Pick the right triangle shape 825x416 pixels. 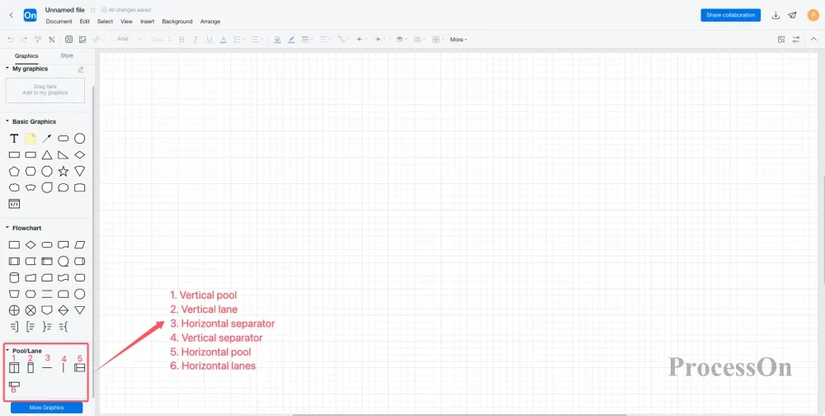pyautogui.click(x=63, y=155)
